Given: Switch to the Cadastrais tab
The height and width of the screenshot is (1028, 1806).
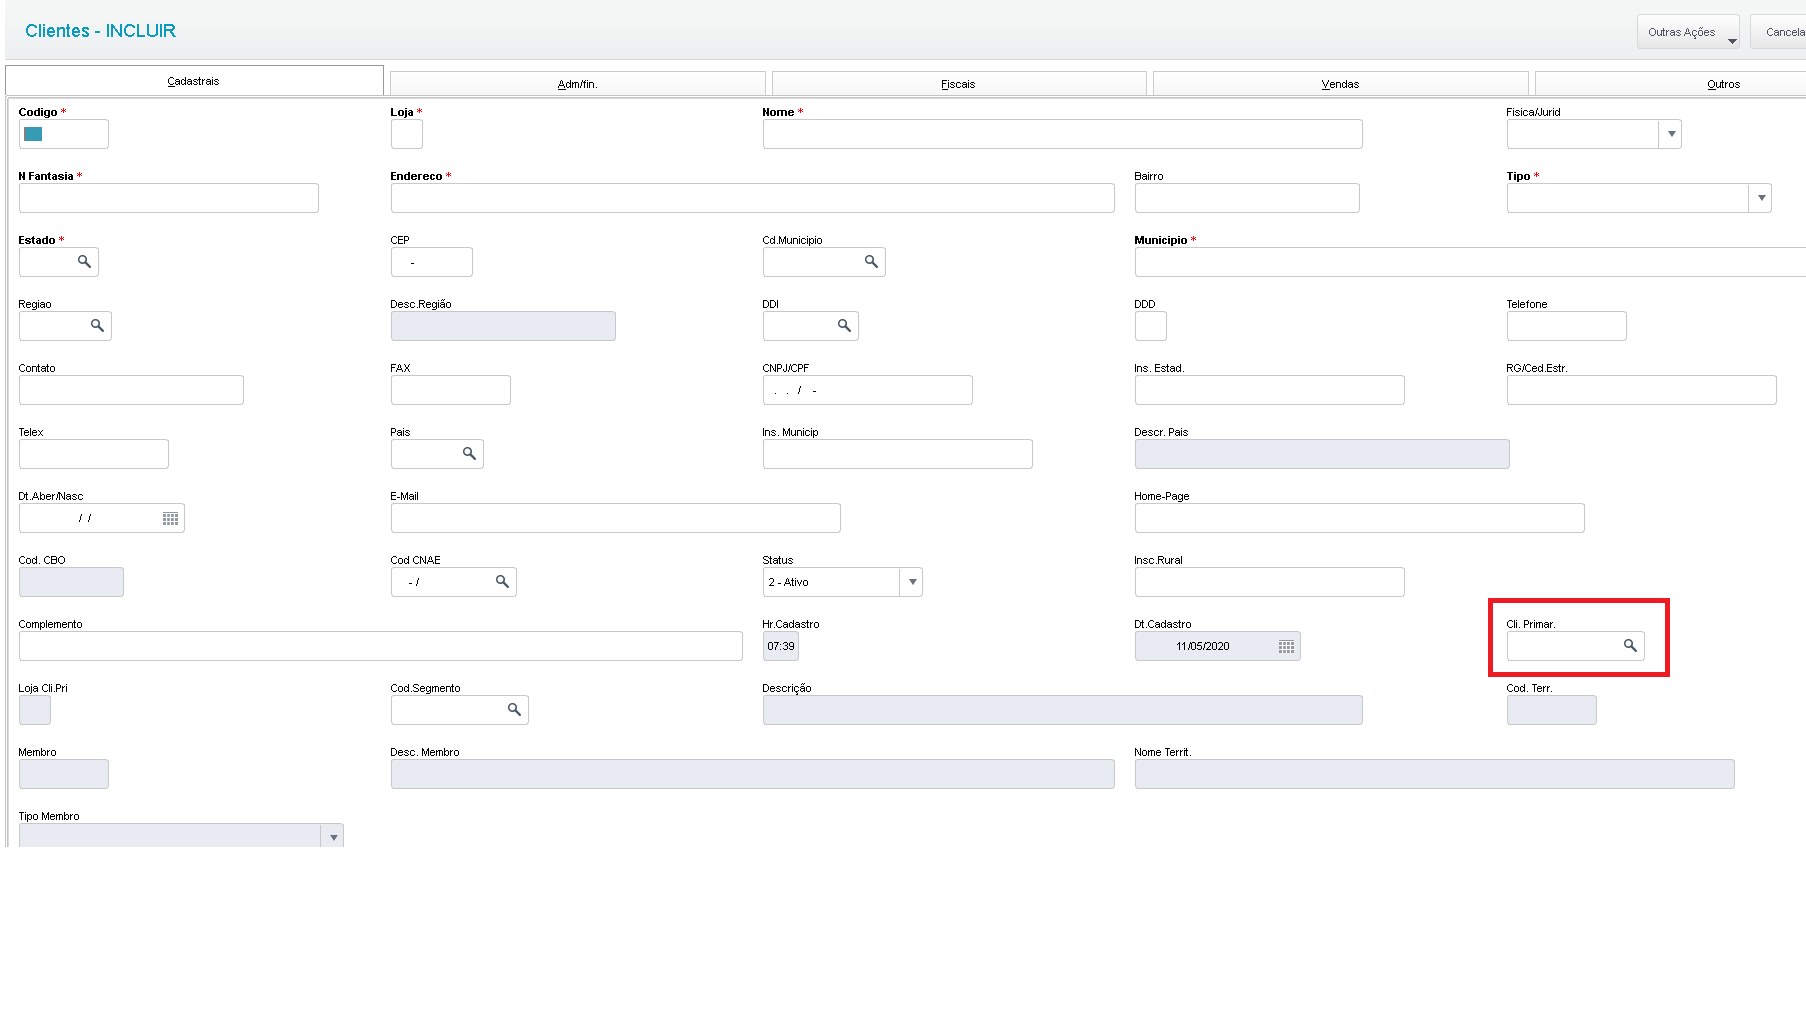Looking at the screenshot, I should tap(194, 81).
